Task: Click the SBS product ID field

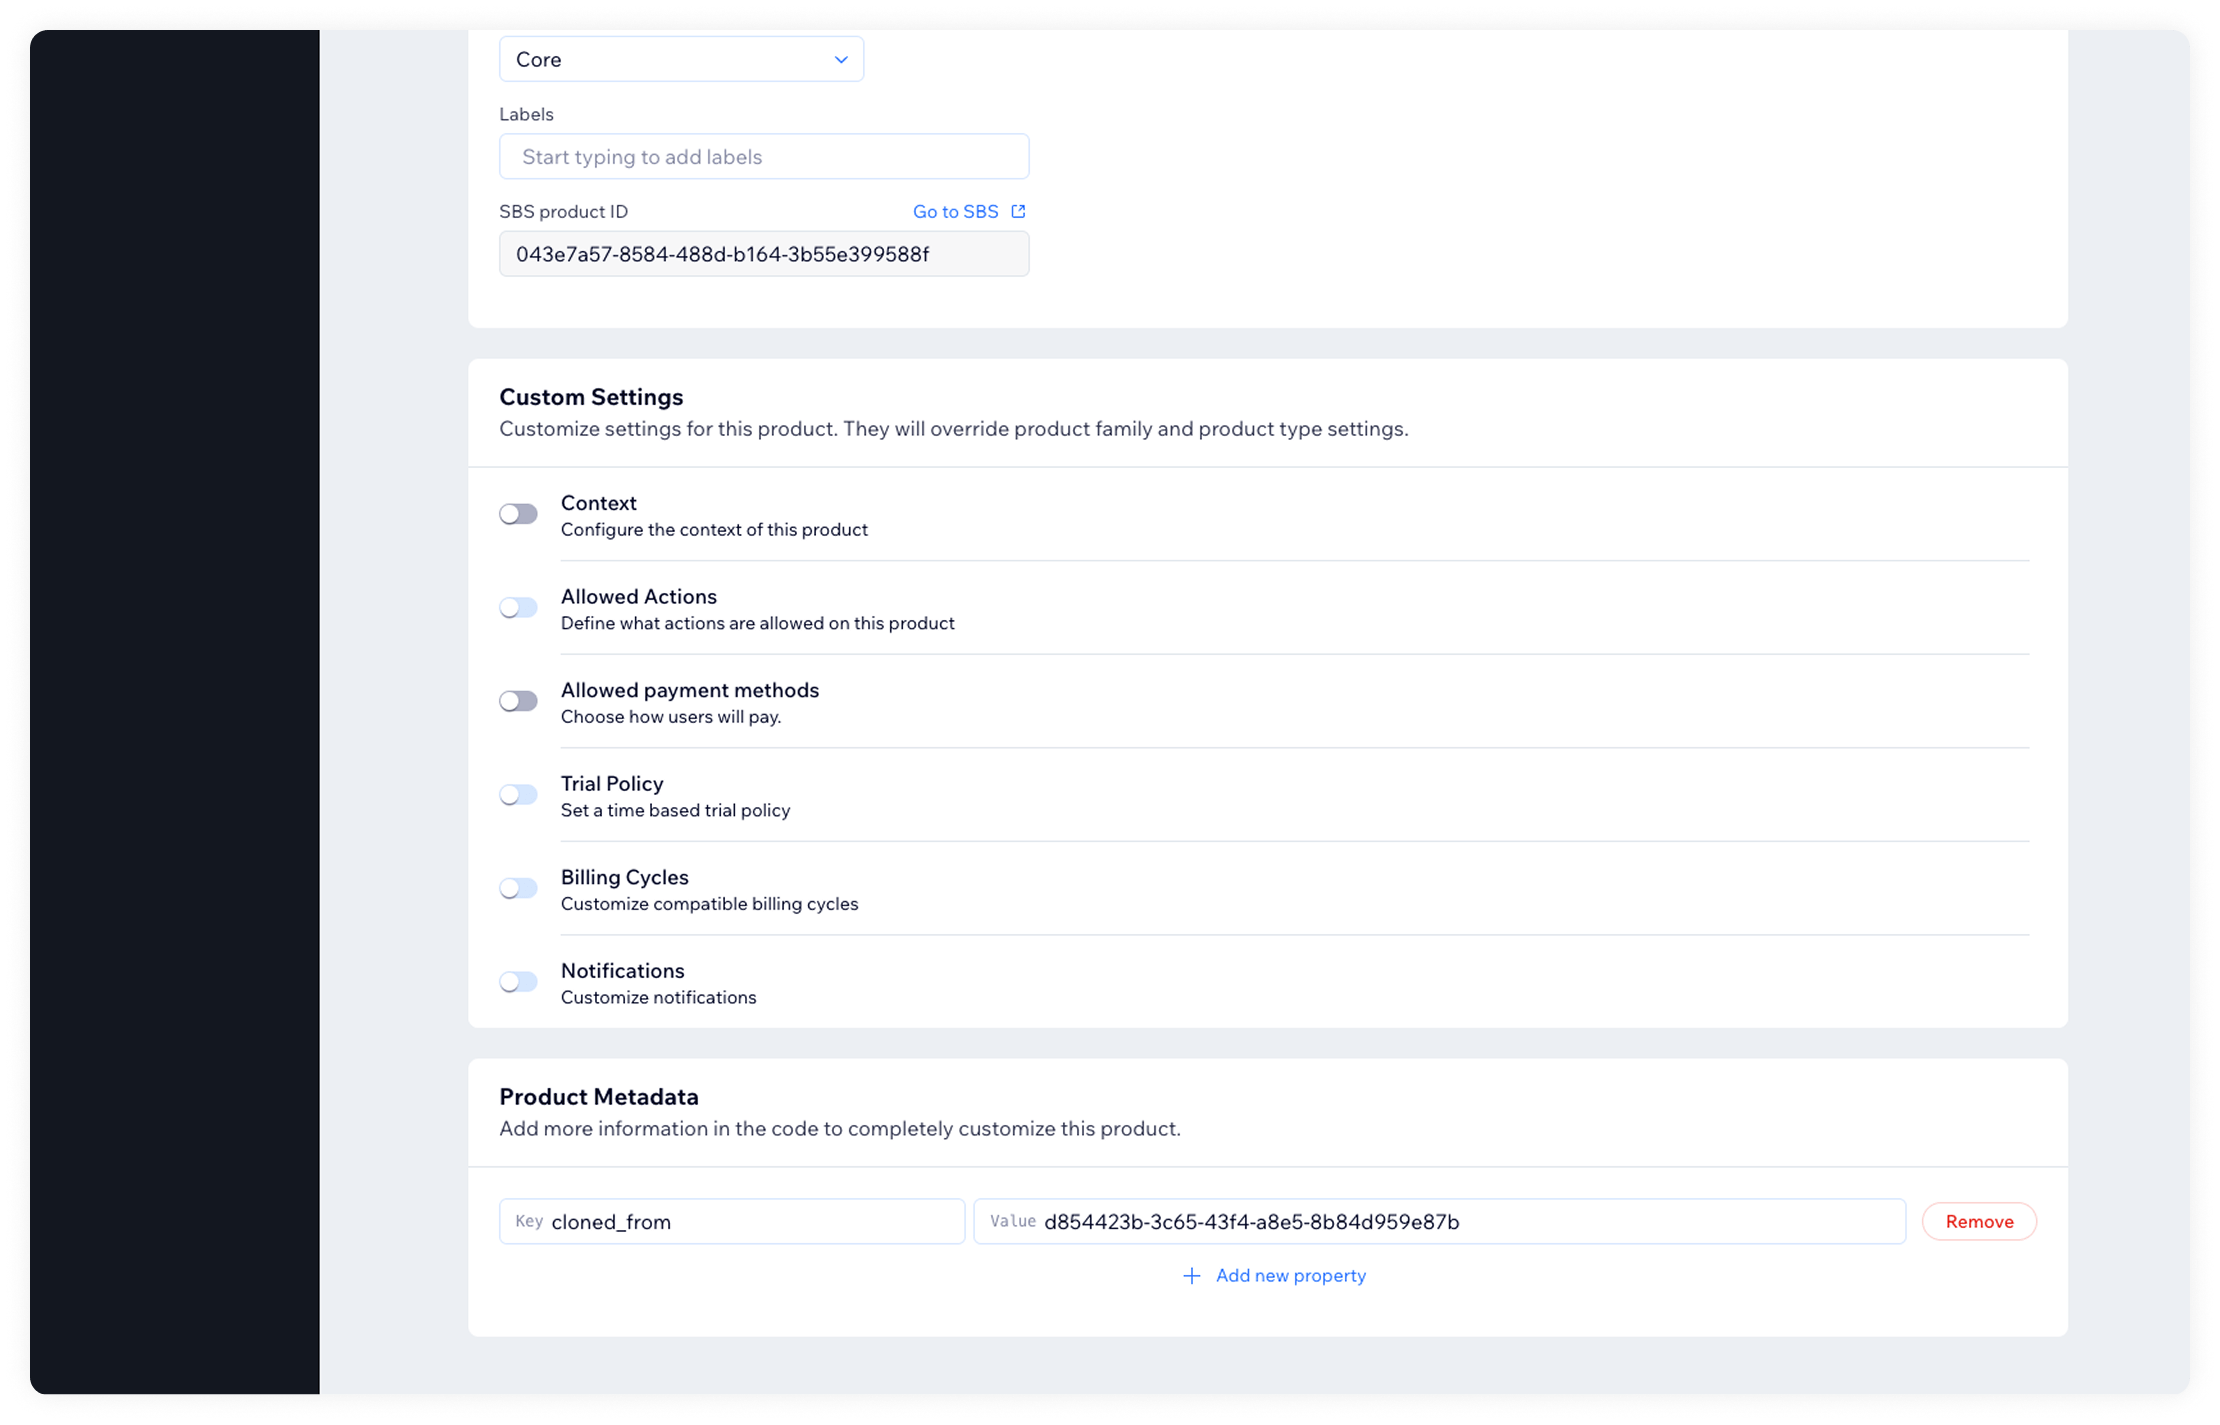Action: point(764,254)
